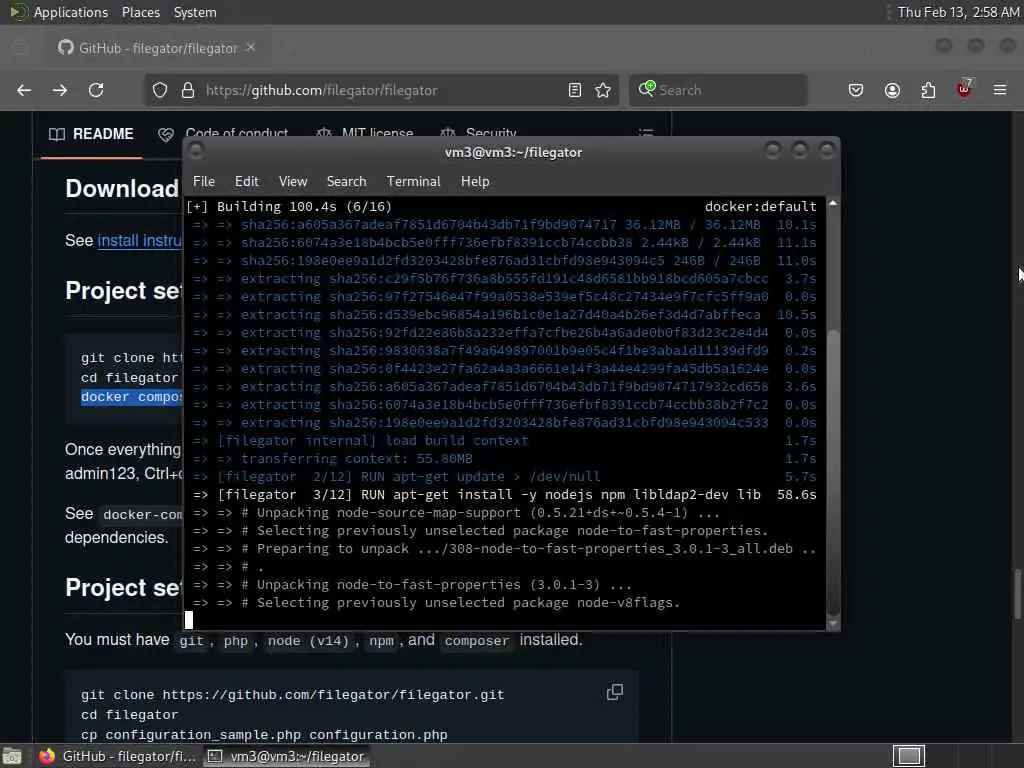Click the highlighted docker compose command line
This screenshot has height=768, width=1024.
point(131,397)
